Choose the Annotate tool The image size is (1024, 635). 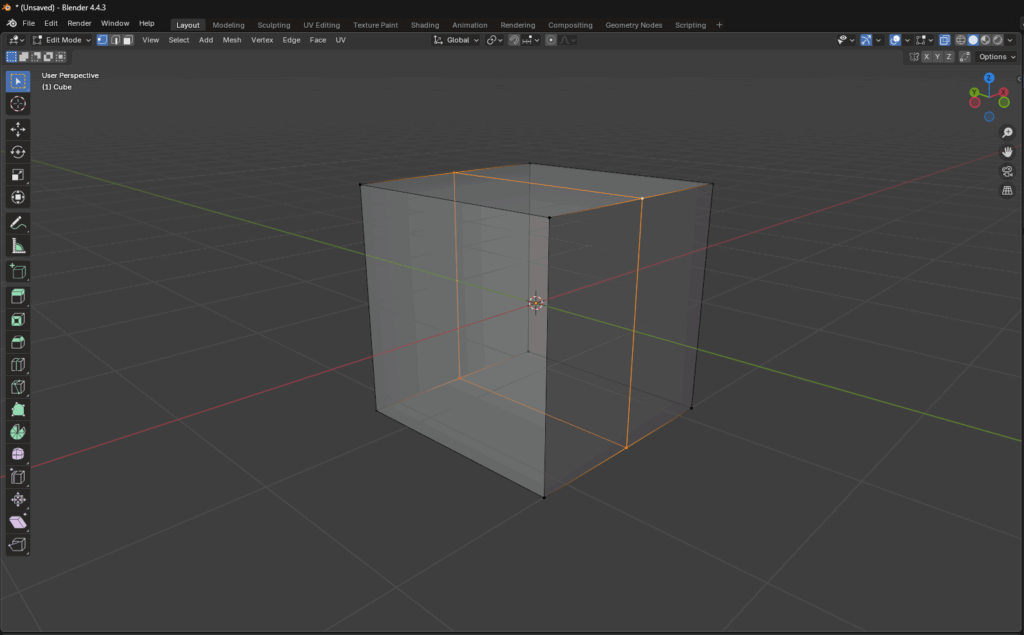[x=18, y=223]
